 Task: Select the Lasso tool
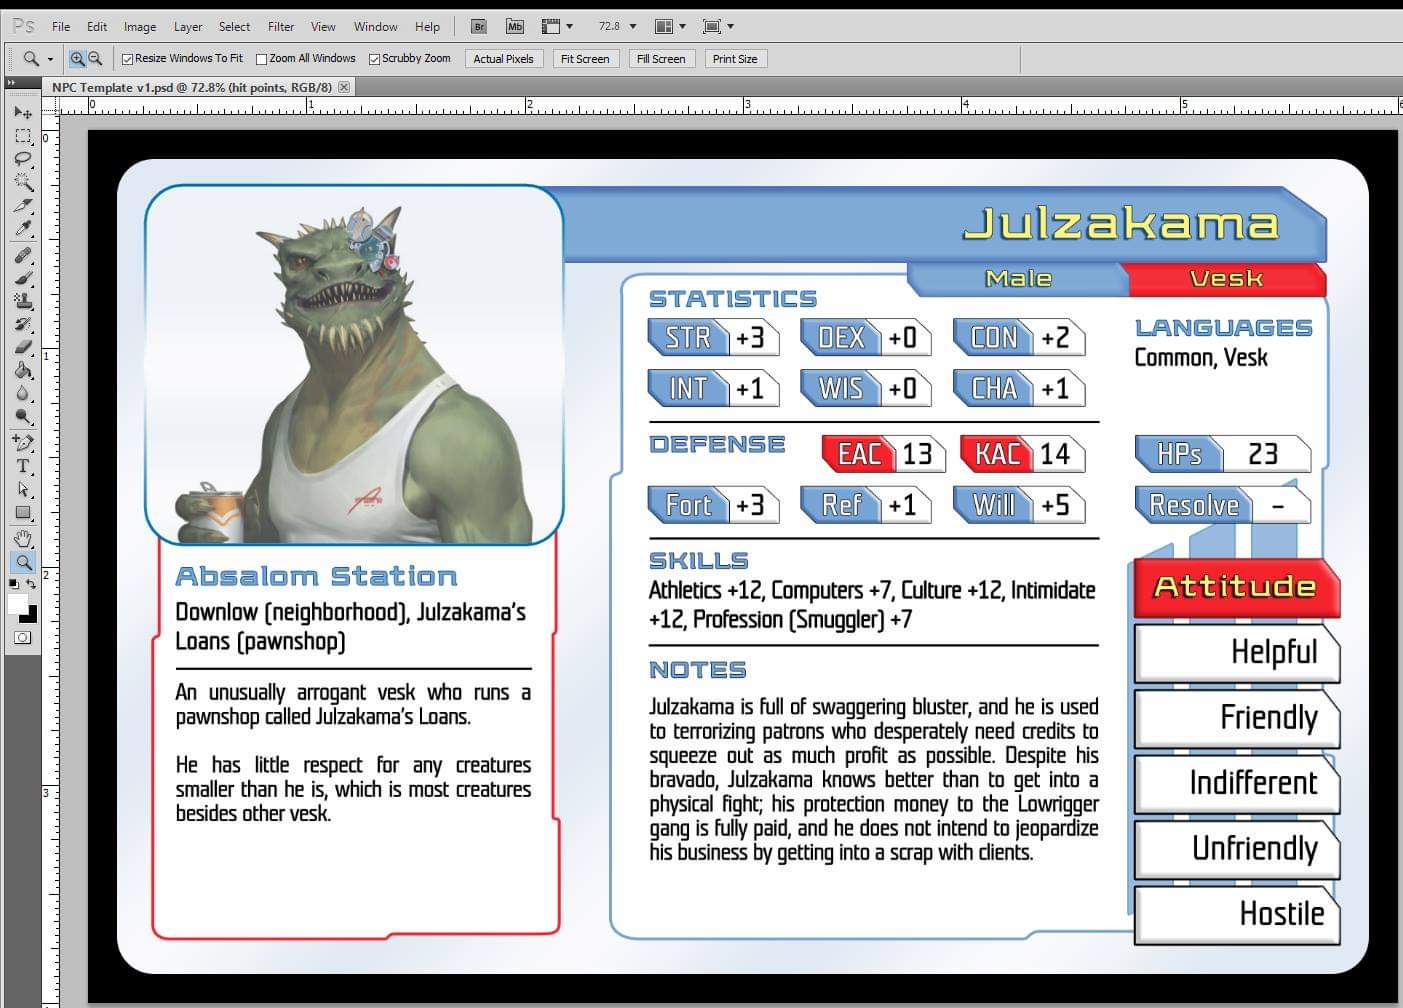(x=23, y=159)
